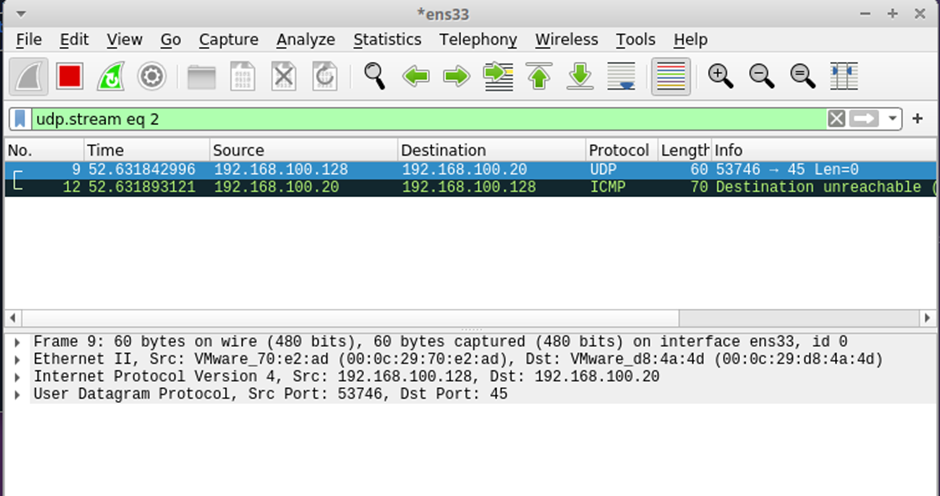Open the display filter history dropdown
Image resolution: width=940 pixels, height=496 pixels.
tap(893, 119)
